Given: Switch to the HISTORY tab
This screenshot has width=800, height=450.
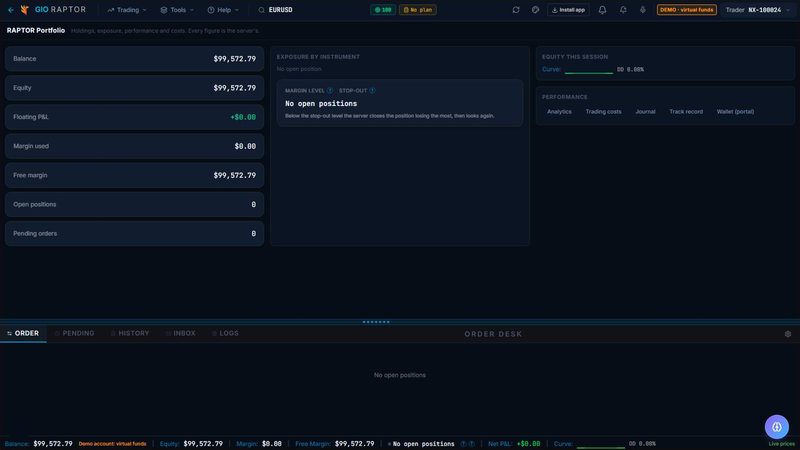Looking at the screenshot, I should [x=130, y=333].
